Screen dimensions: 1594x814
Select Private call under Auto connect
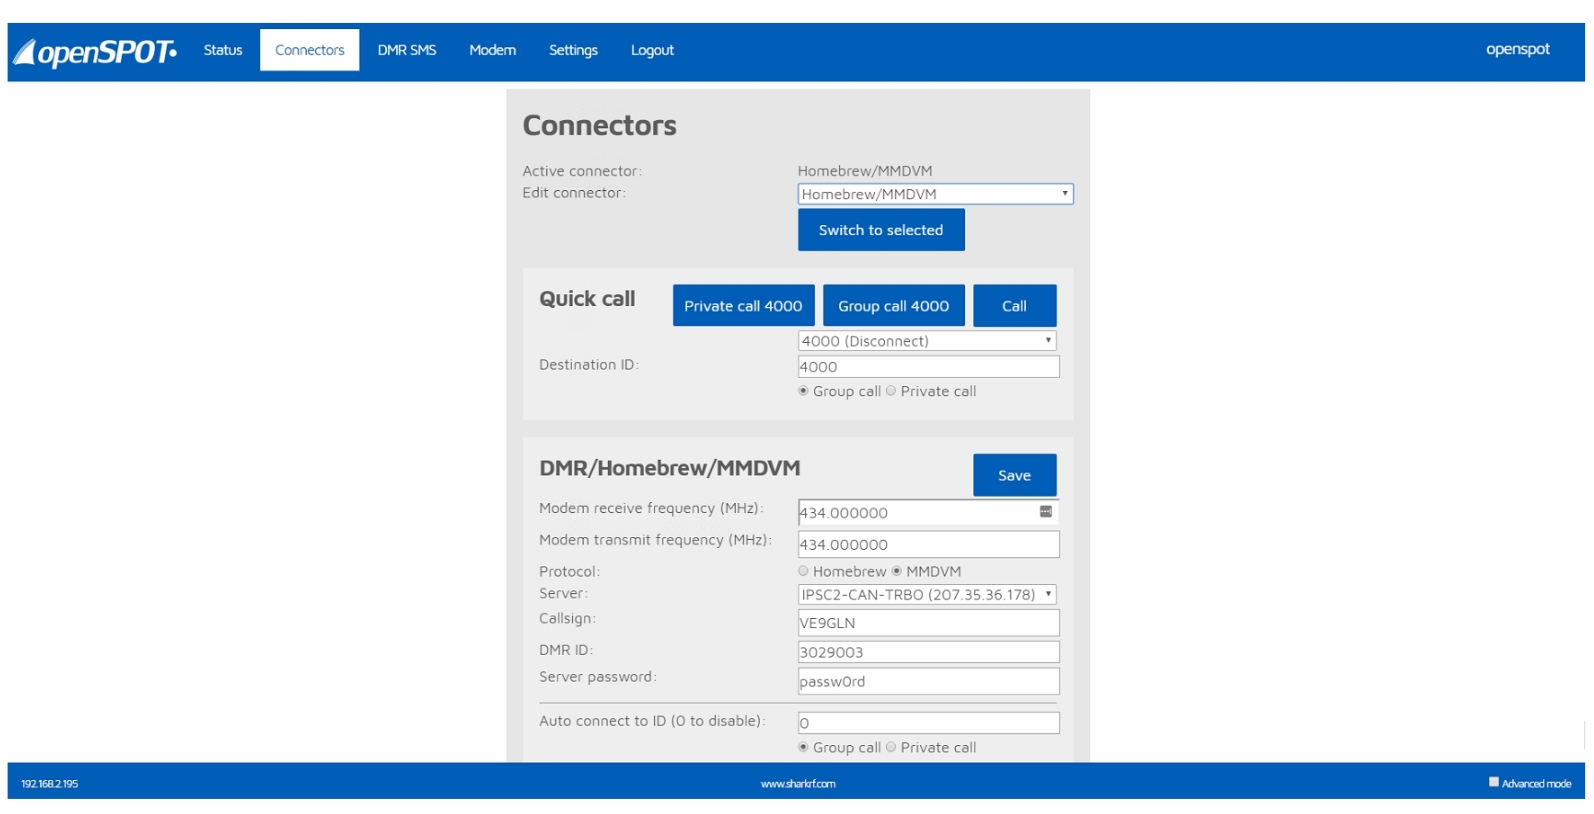(891, 747)
